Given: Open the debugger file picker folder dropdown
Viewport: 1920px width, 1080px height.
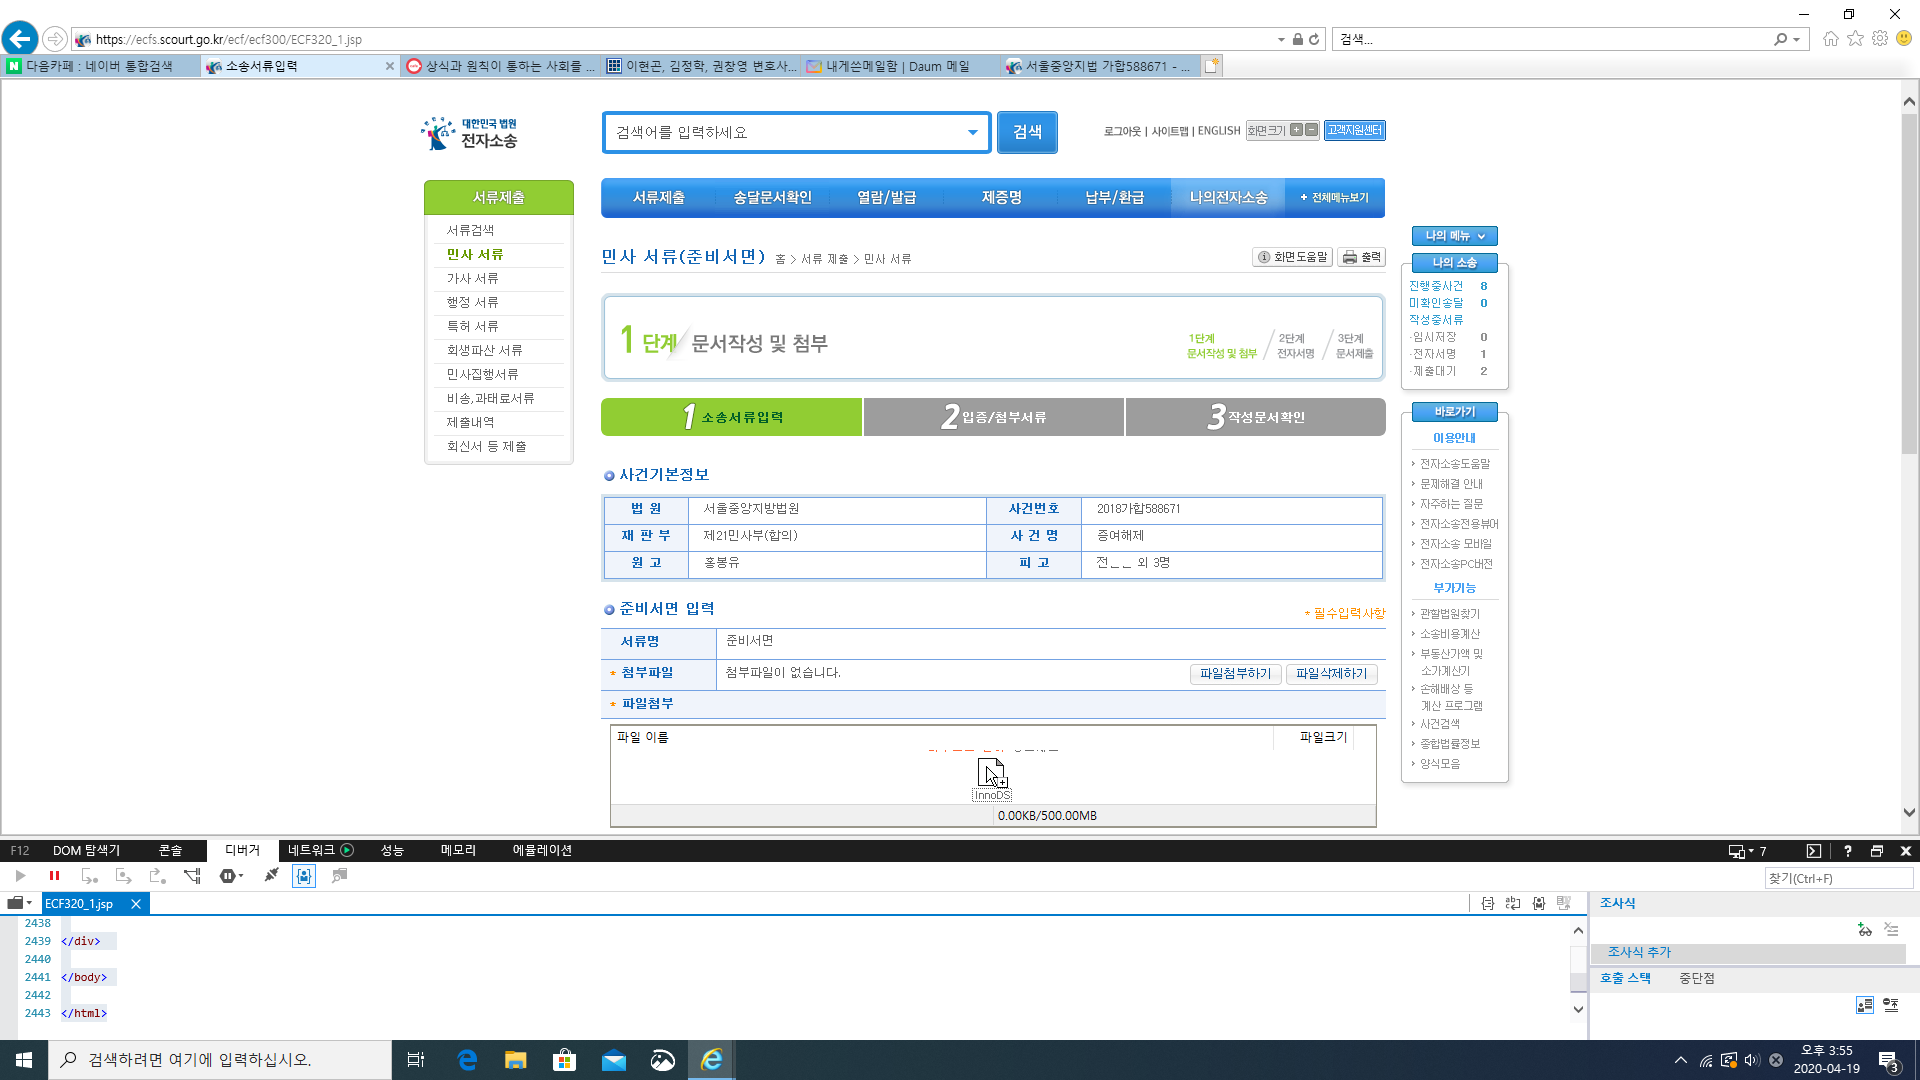Looking at the screenshot, I should (x=19, y=903).
